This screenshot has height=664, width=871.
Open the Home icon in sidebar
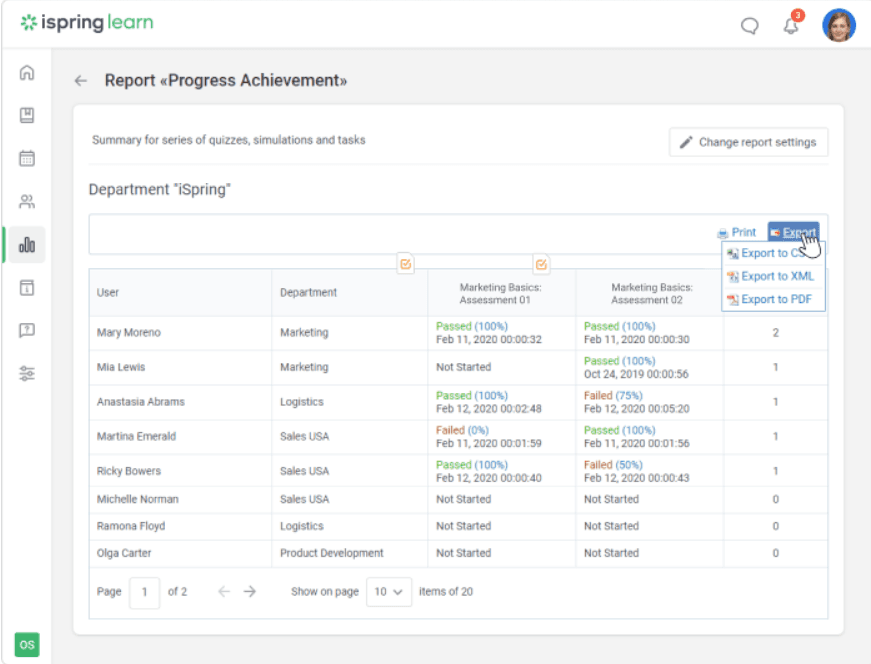pyautogui.click(x=27, y=73)
